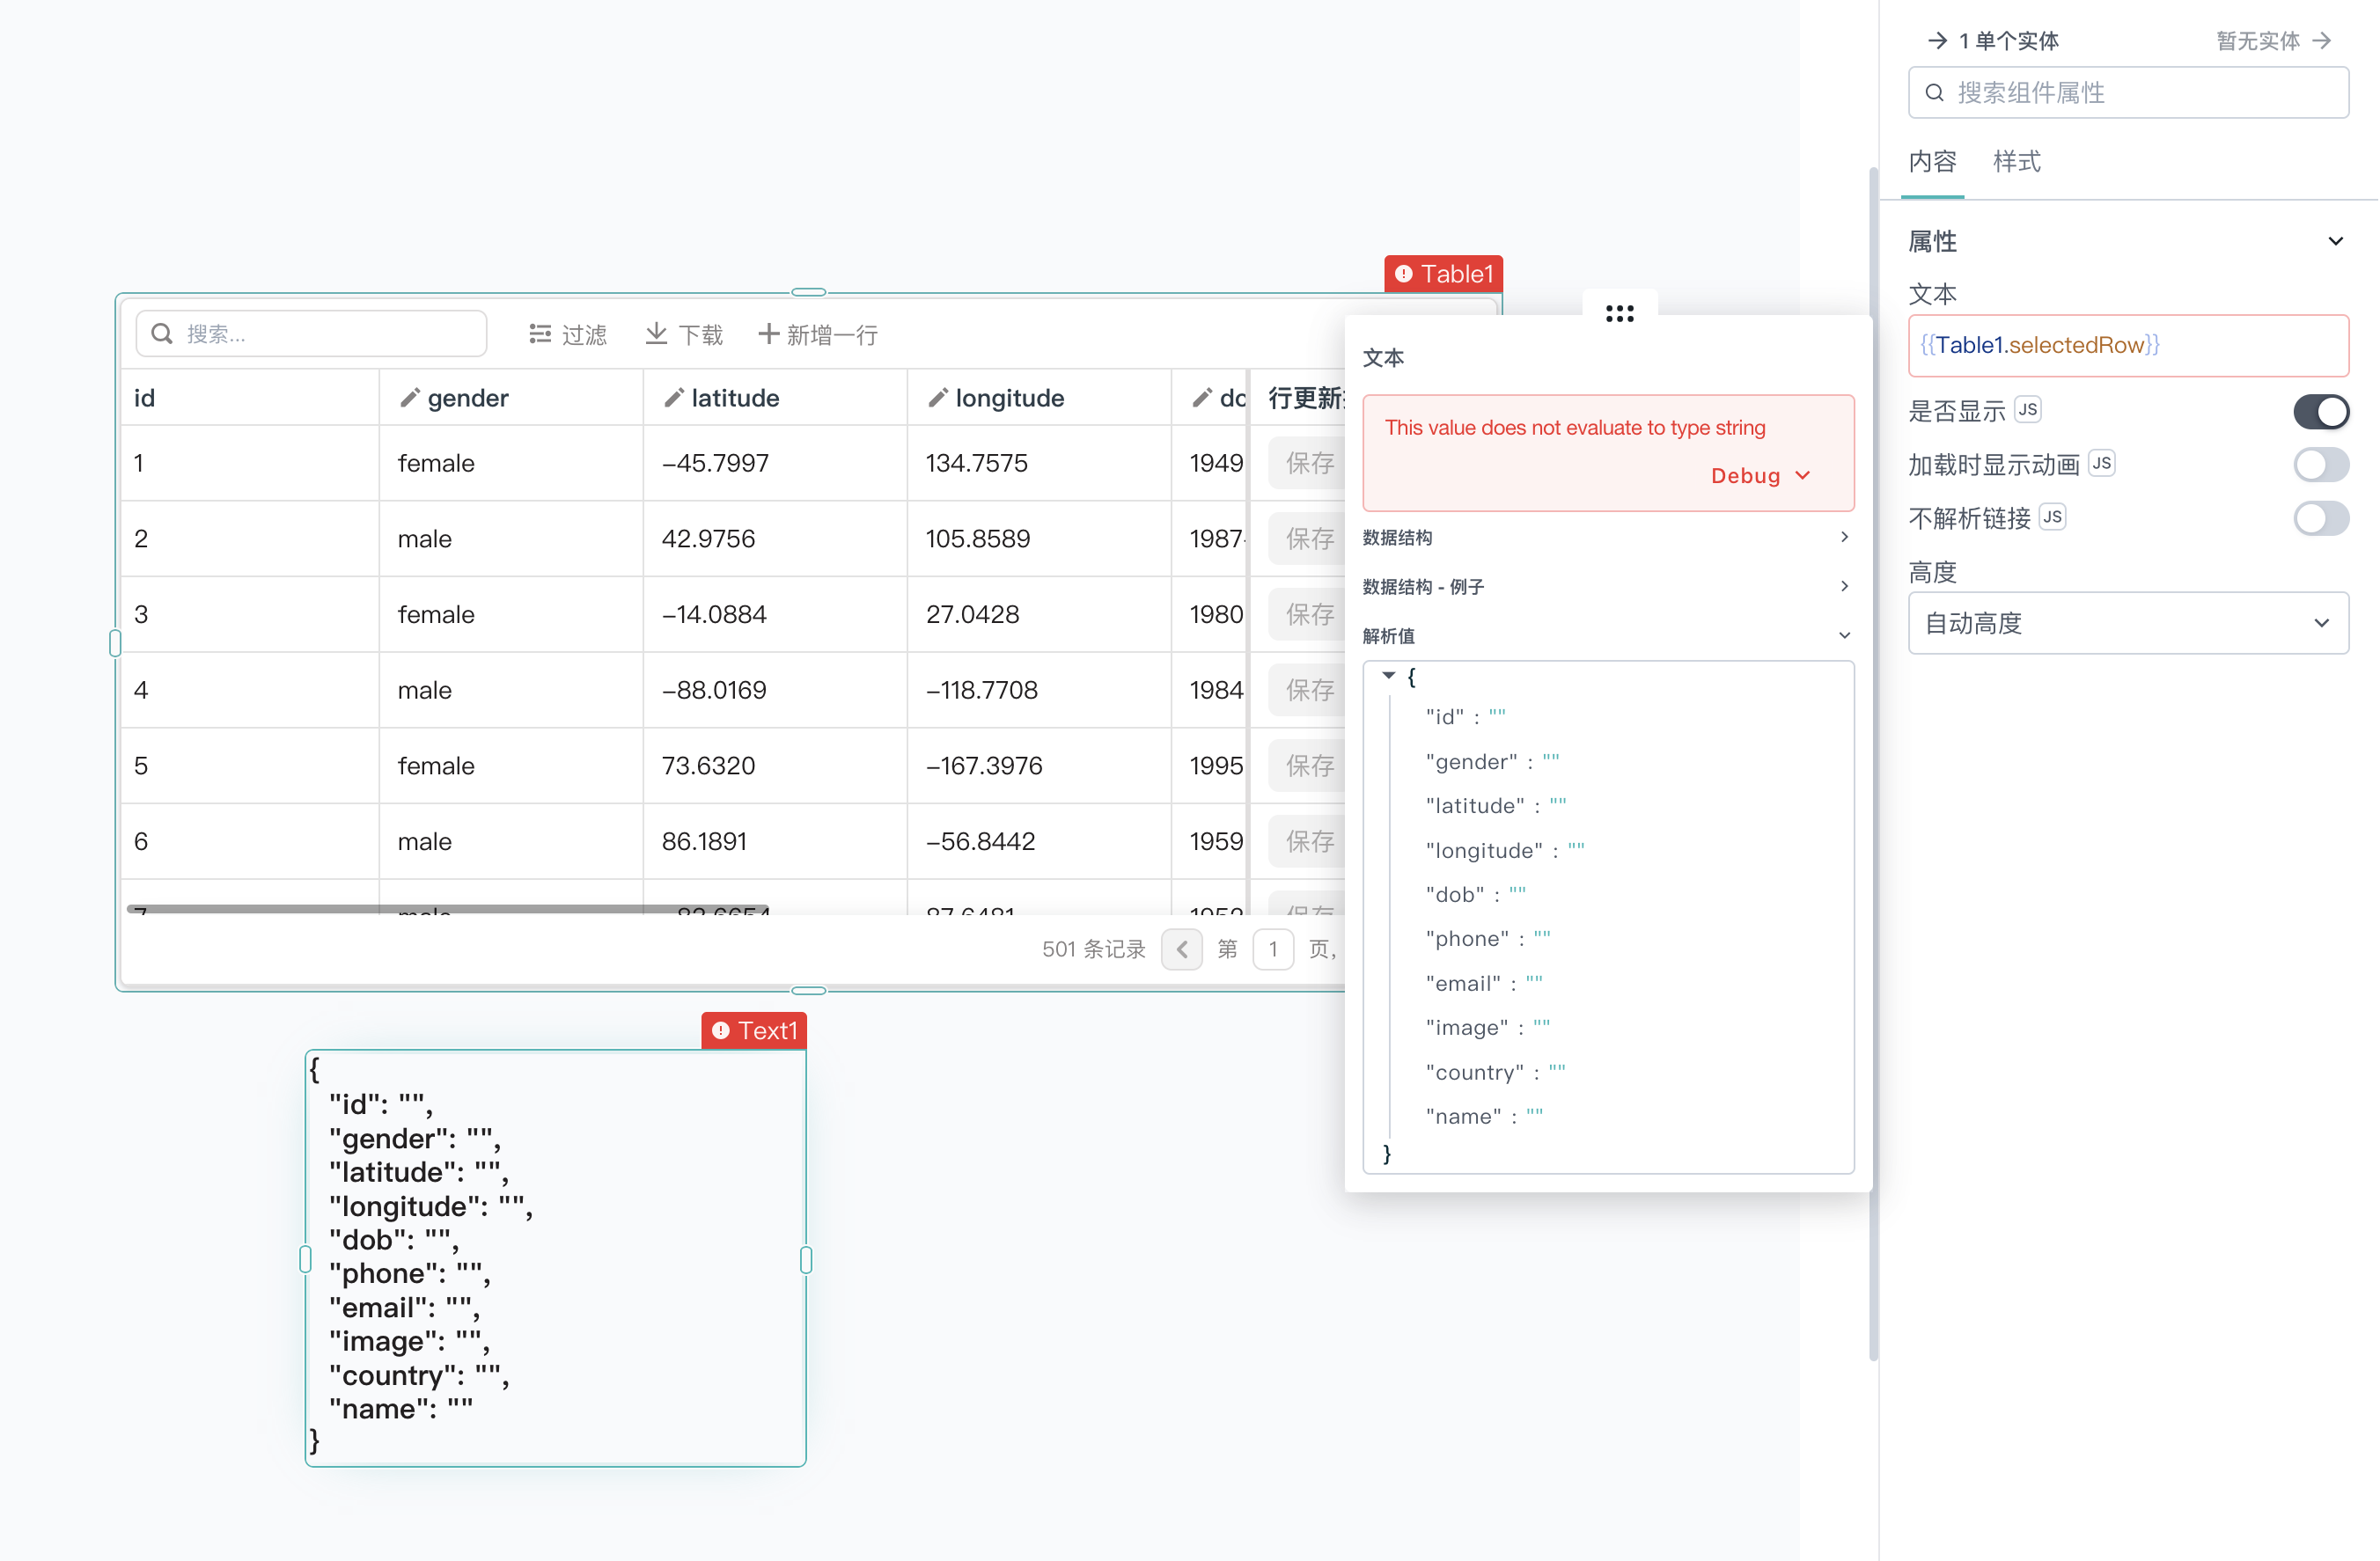Click 保存 button in row 3
The height and width of the screenshot is (1561, 2380).
point(1308,614)
